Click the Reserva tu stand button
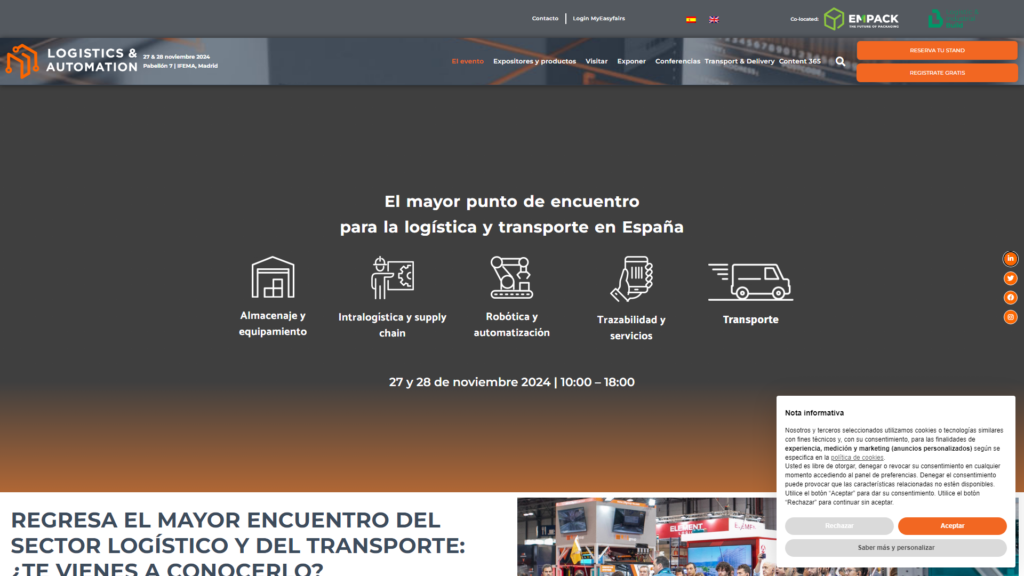The width and height of the screenshot is (1024, 576). (x=936, y=50)
